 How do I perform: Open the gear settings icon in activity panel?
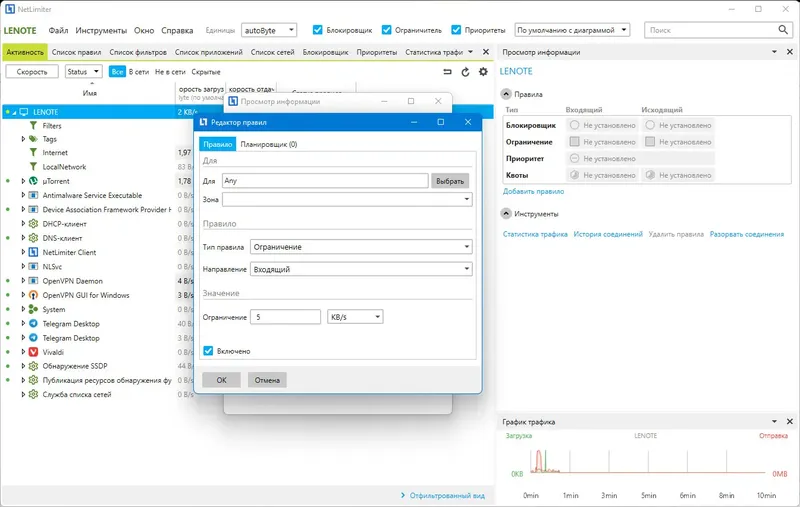click(483, 72)
